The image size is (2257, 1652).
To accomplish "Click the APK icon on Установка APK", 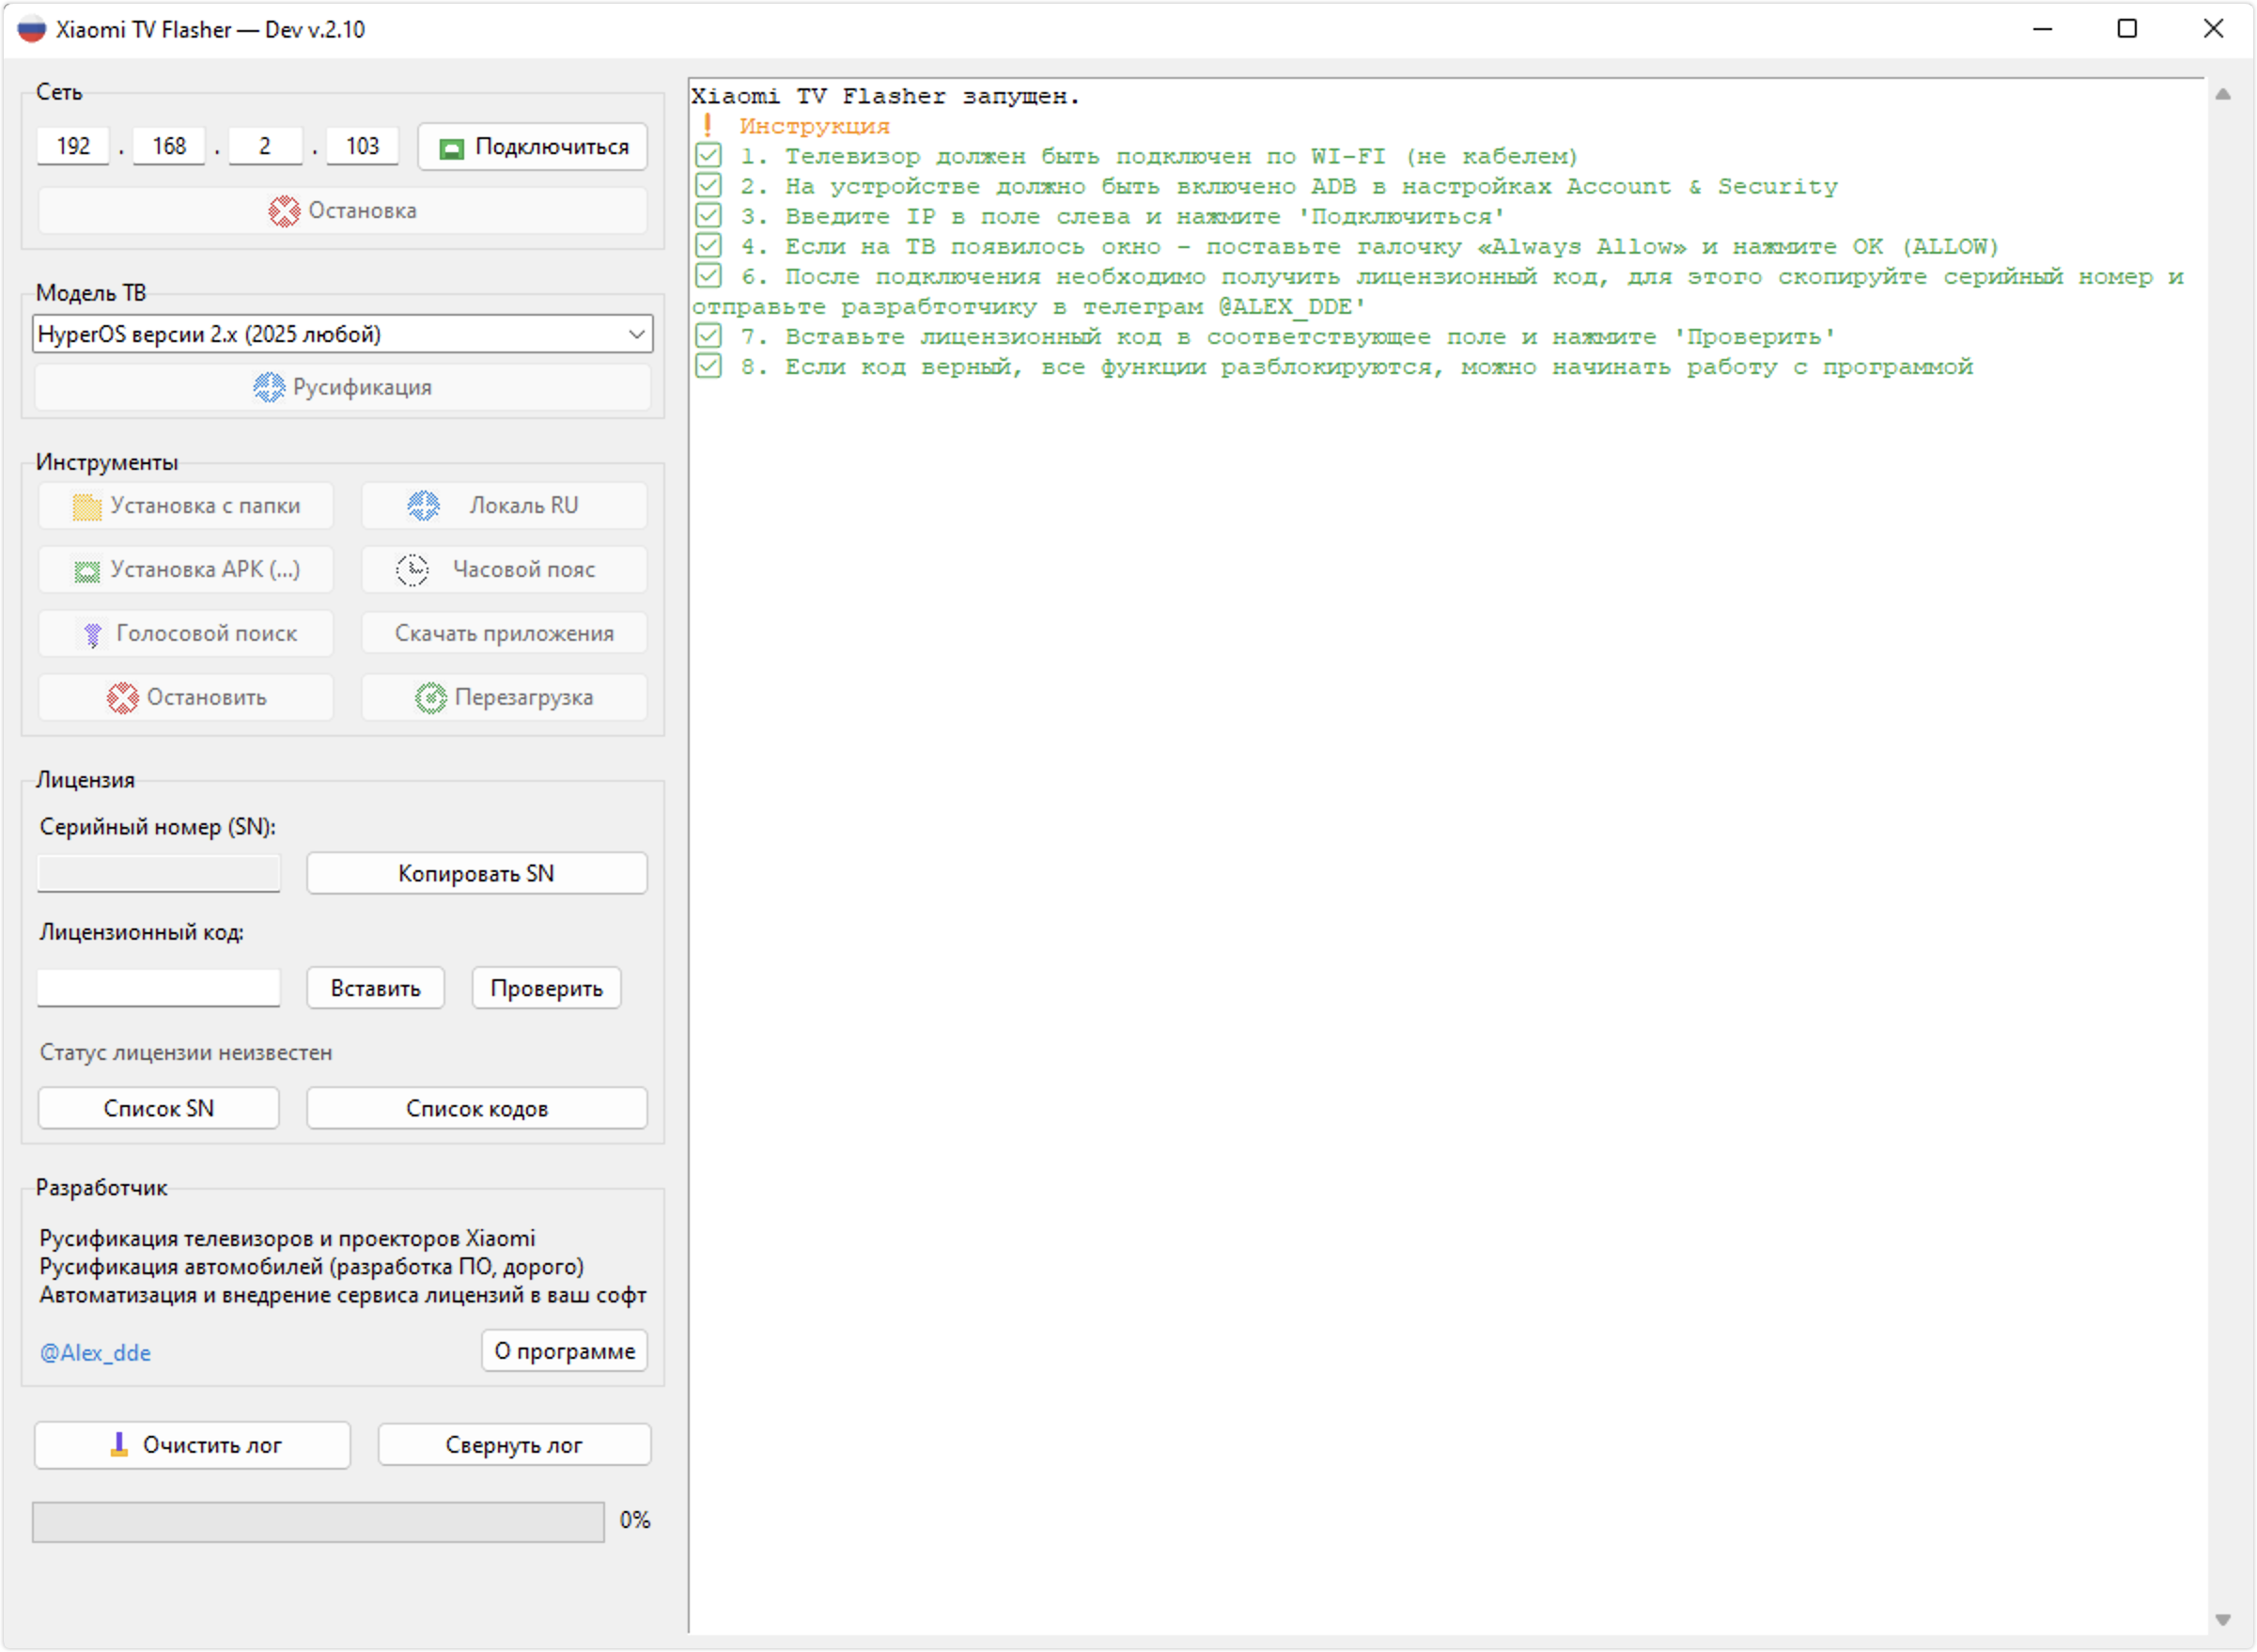I will [87, 571].
